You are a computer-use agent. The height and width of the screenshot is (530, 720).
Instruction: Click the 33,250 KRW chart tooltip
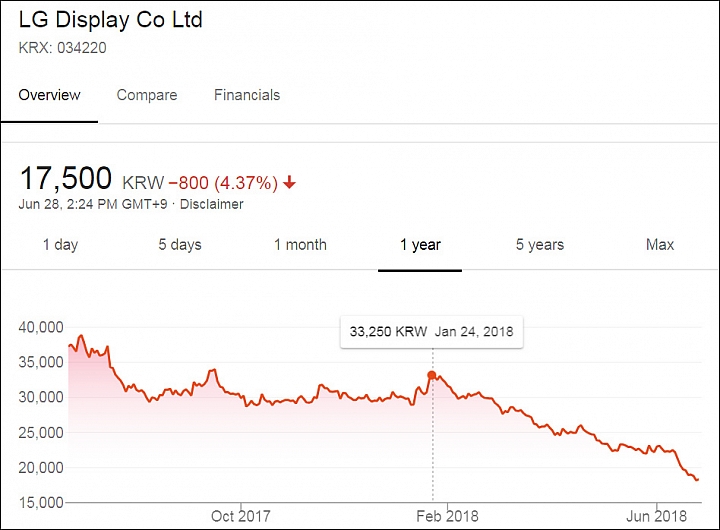pos(432,332)
